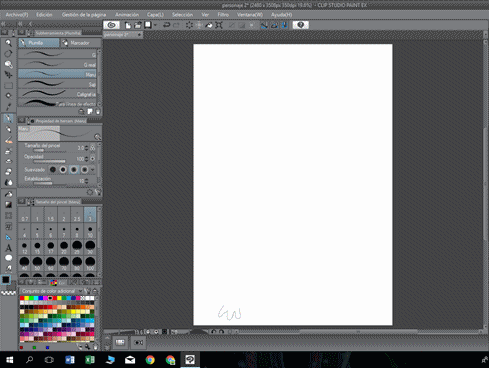Pick the Eyedropper tool
The width and height of the screenshot is (489, 368).
pyautogui.click(x=8, y=107)
